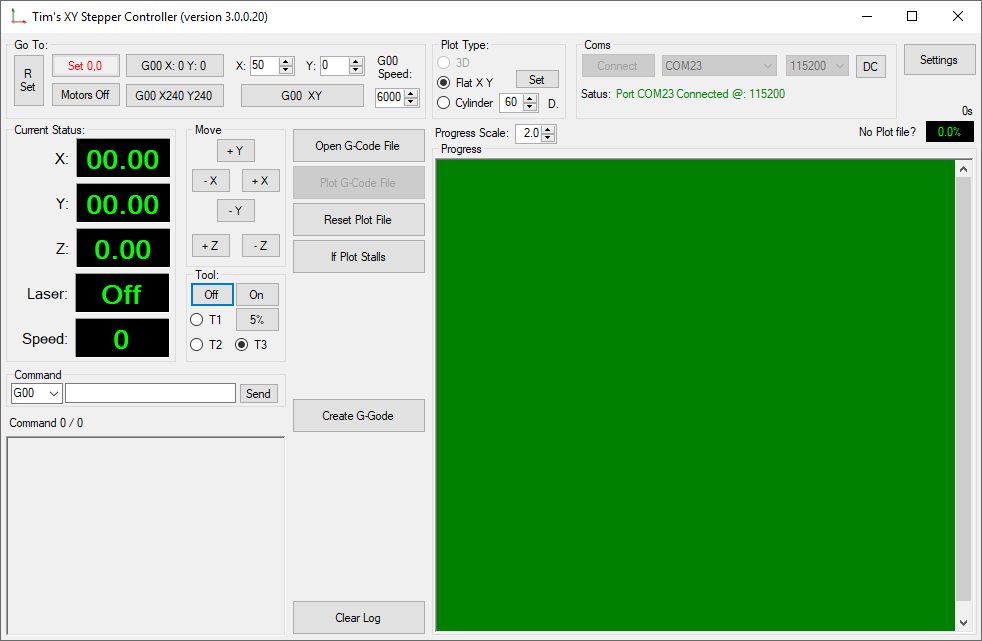This screenshot has width=982, height=641.
Task: Click the app icon in title bar
Action: point(18,17)
